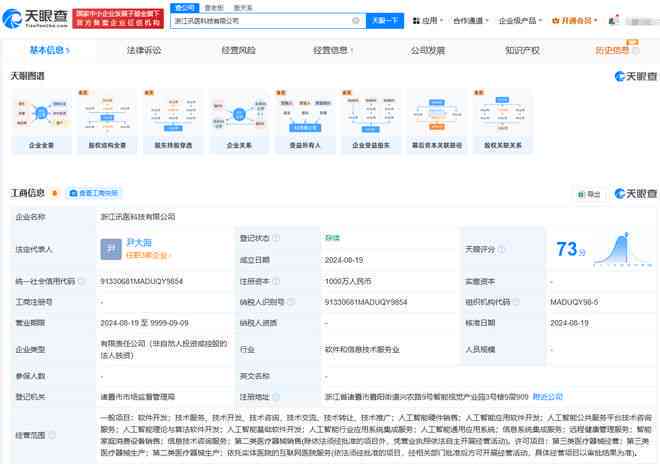Image resolution: width=660 pixels, height=464 pixels.
Task: Open the 开通会员 dropdown
Action: tap(575, 20)
